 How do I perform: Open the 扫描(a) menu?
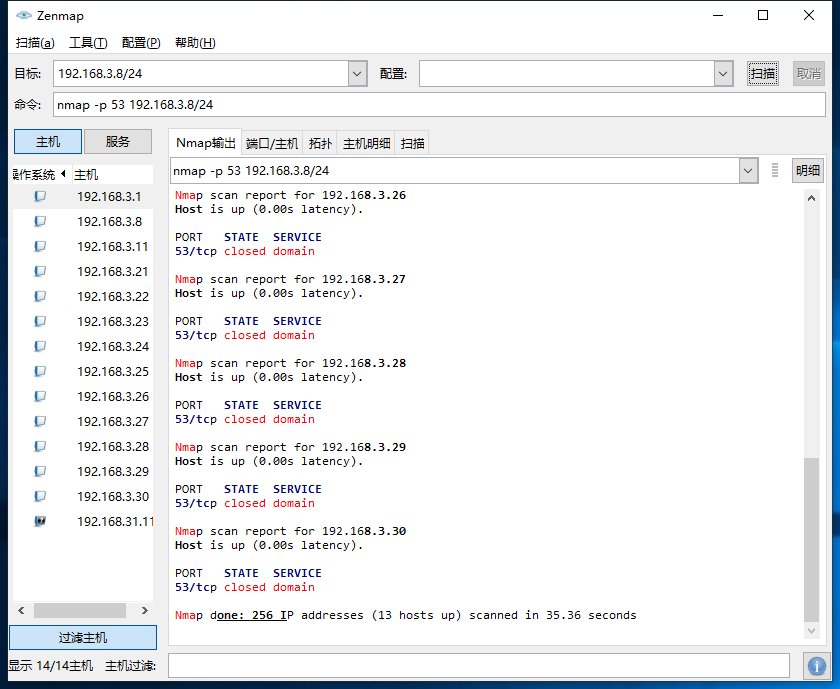coord(35,43)
